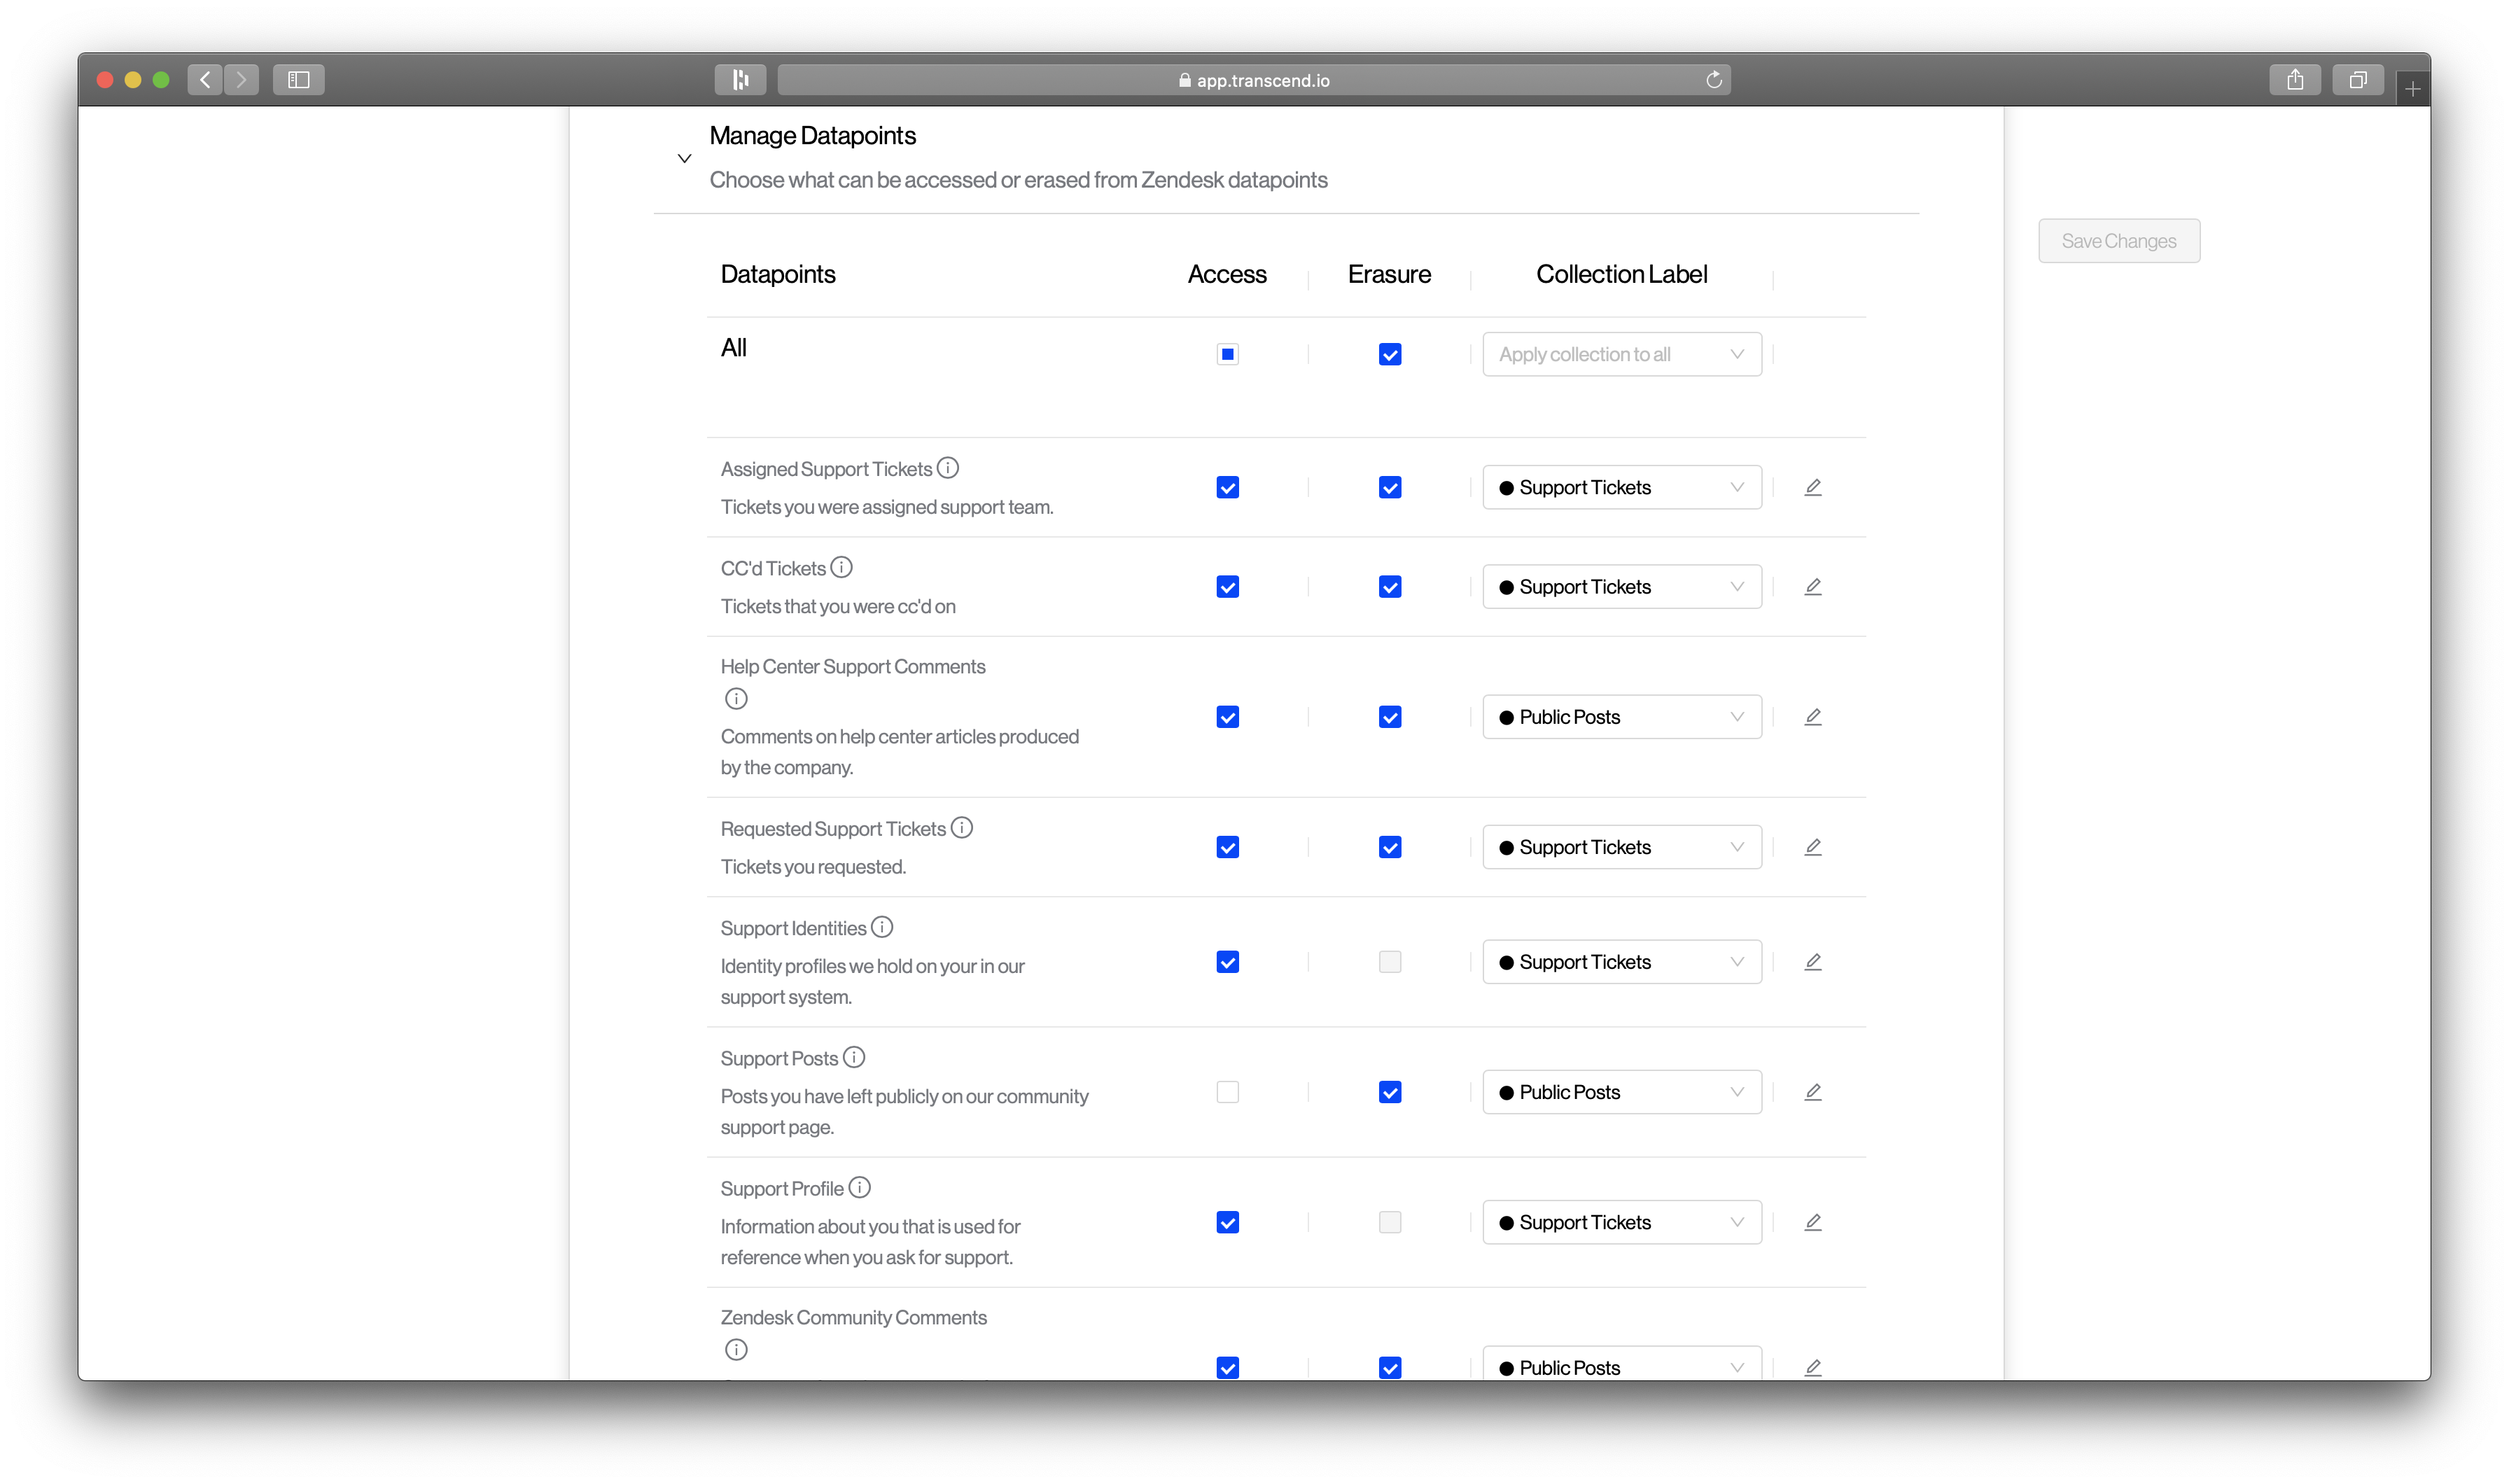Open info icon under Help Center Support Comments
The image size is (2509, 1484).
(x=736, y=698)
